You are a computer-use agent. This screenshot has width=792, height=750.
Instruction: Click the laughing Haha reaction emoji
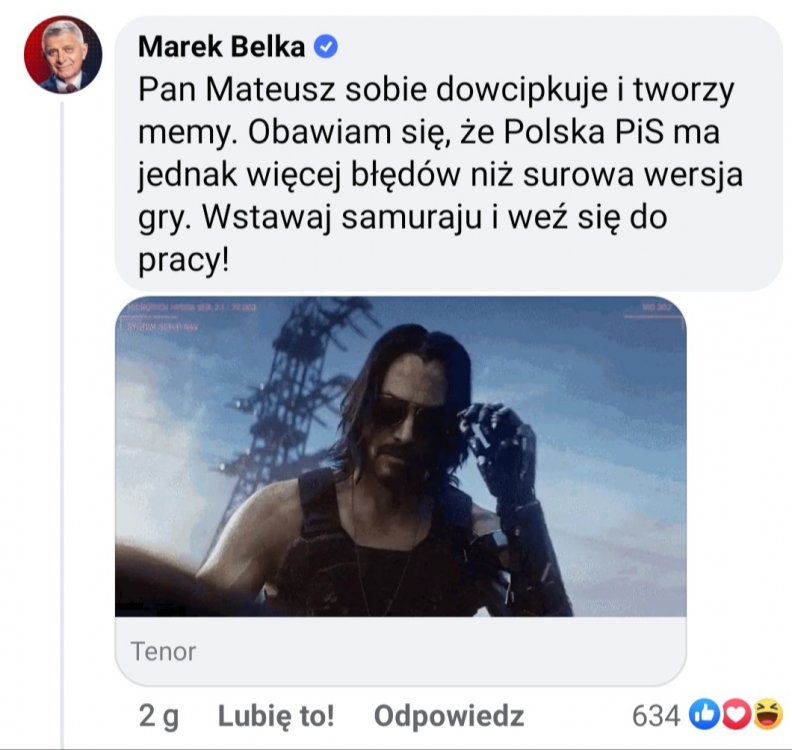(768, 715)
